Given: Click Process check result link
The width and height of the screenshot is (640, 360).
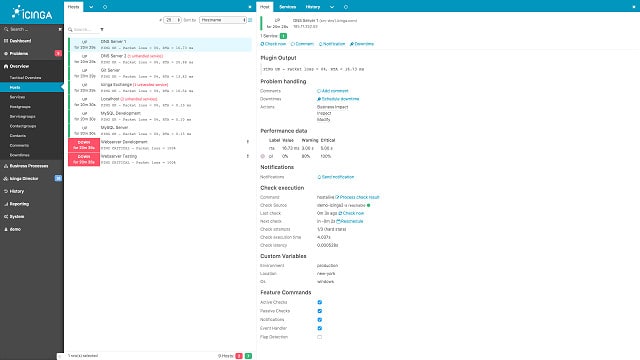Looking at the screenshot, I should (x=358, y=197).
